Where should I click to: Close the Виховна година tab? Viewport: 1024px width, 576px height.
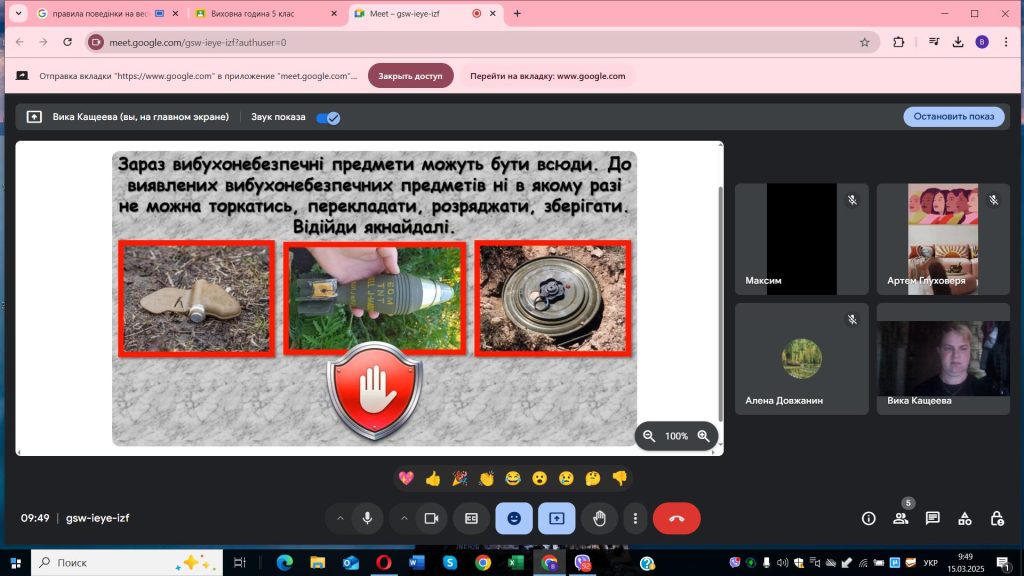click(334, 14)
